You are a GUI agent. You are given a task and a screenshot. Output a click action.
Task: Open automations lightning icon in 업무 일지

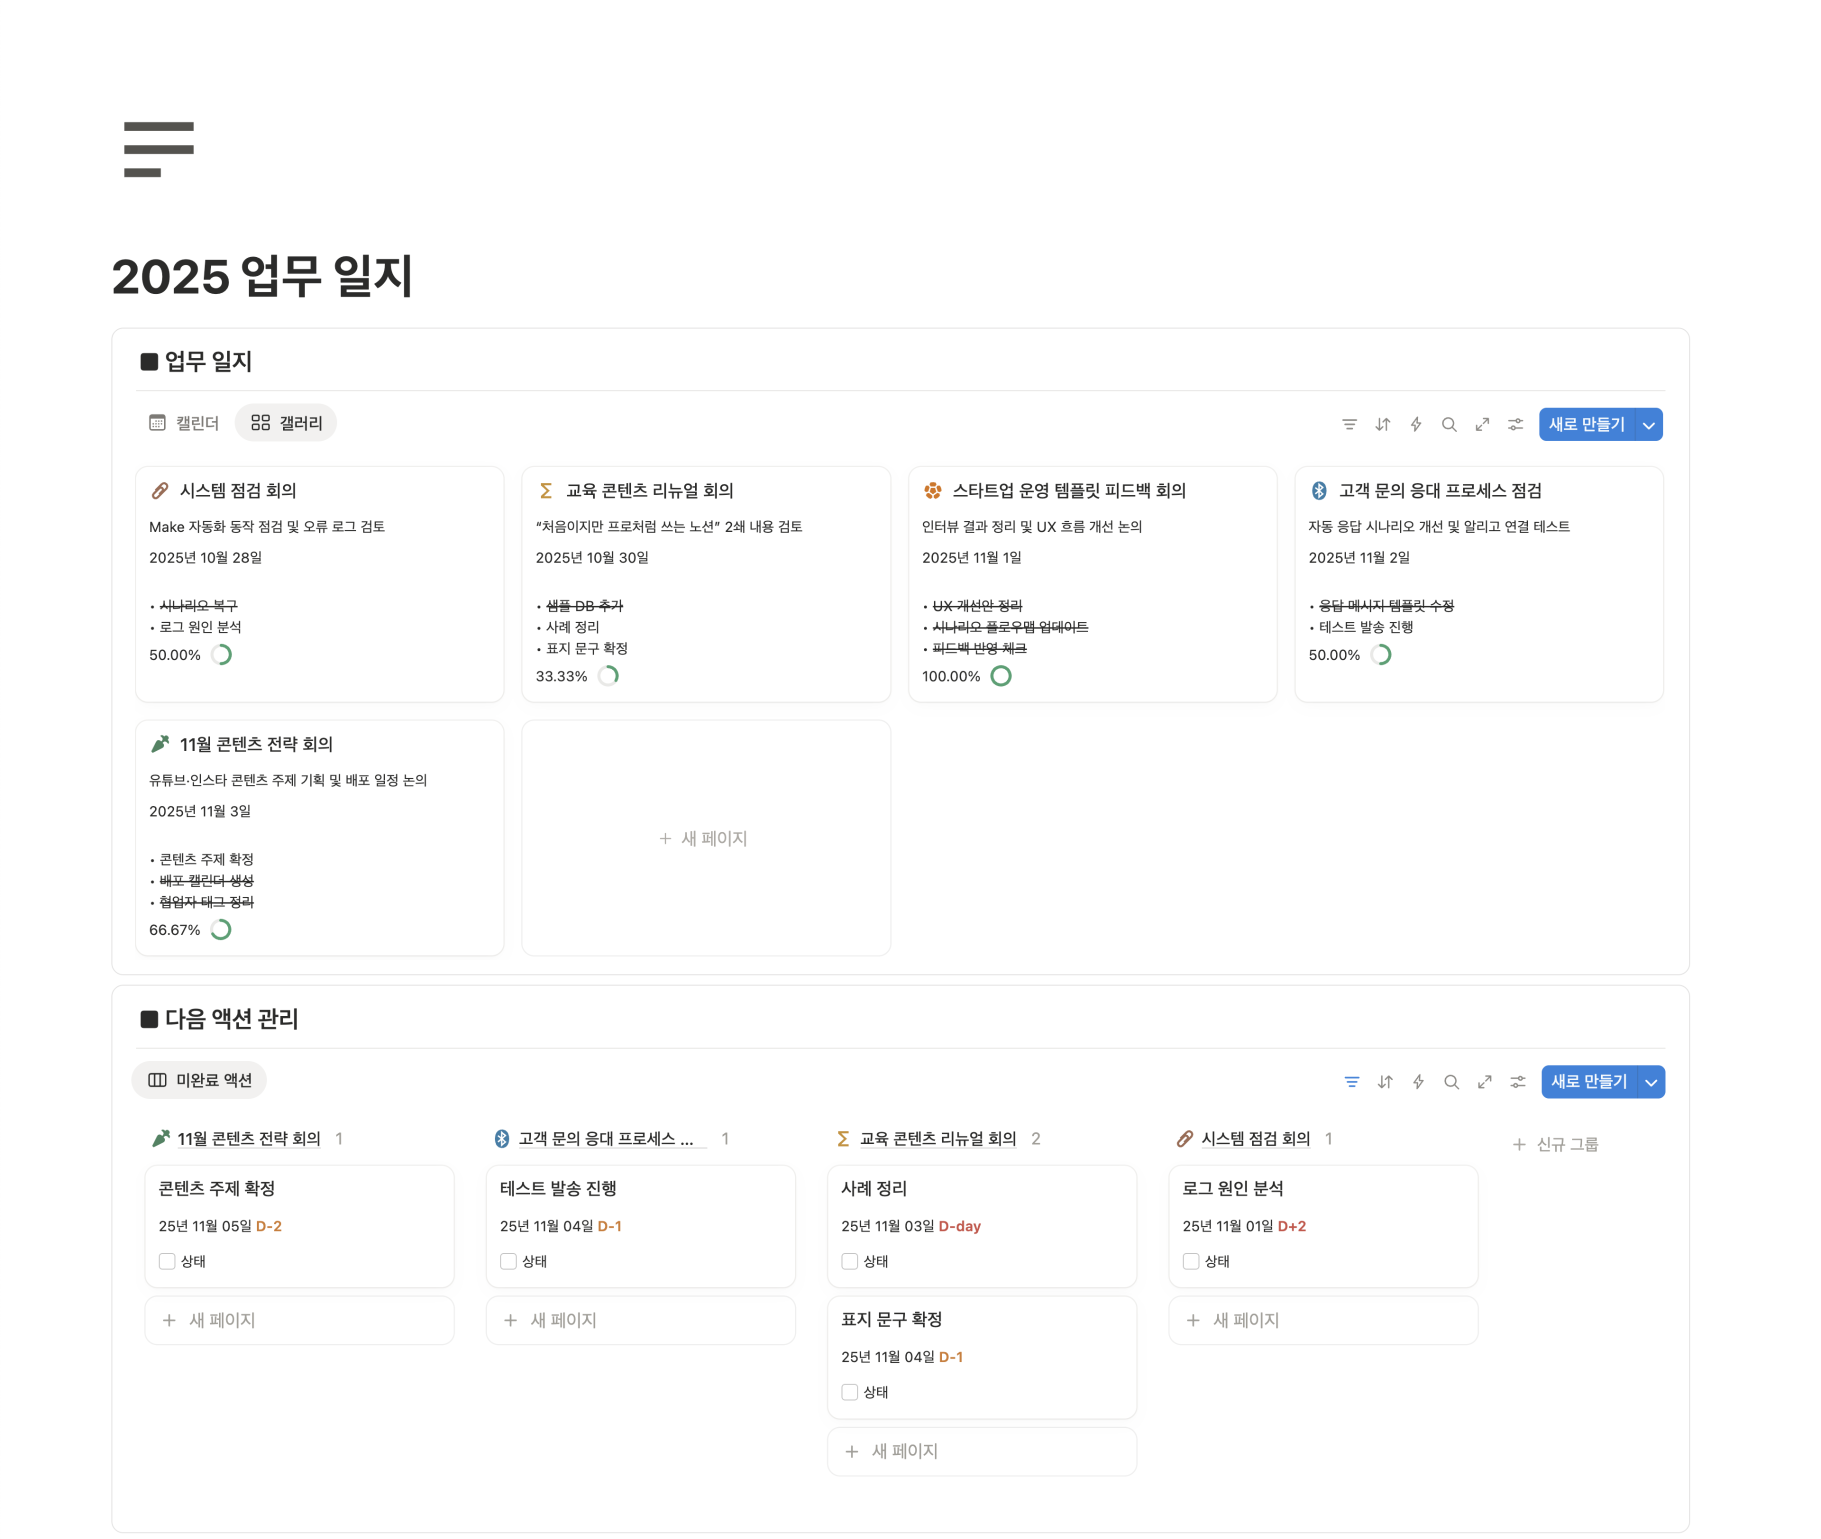tap(1416, 425)
